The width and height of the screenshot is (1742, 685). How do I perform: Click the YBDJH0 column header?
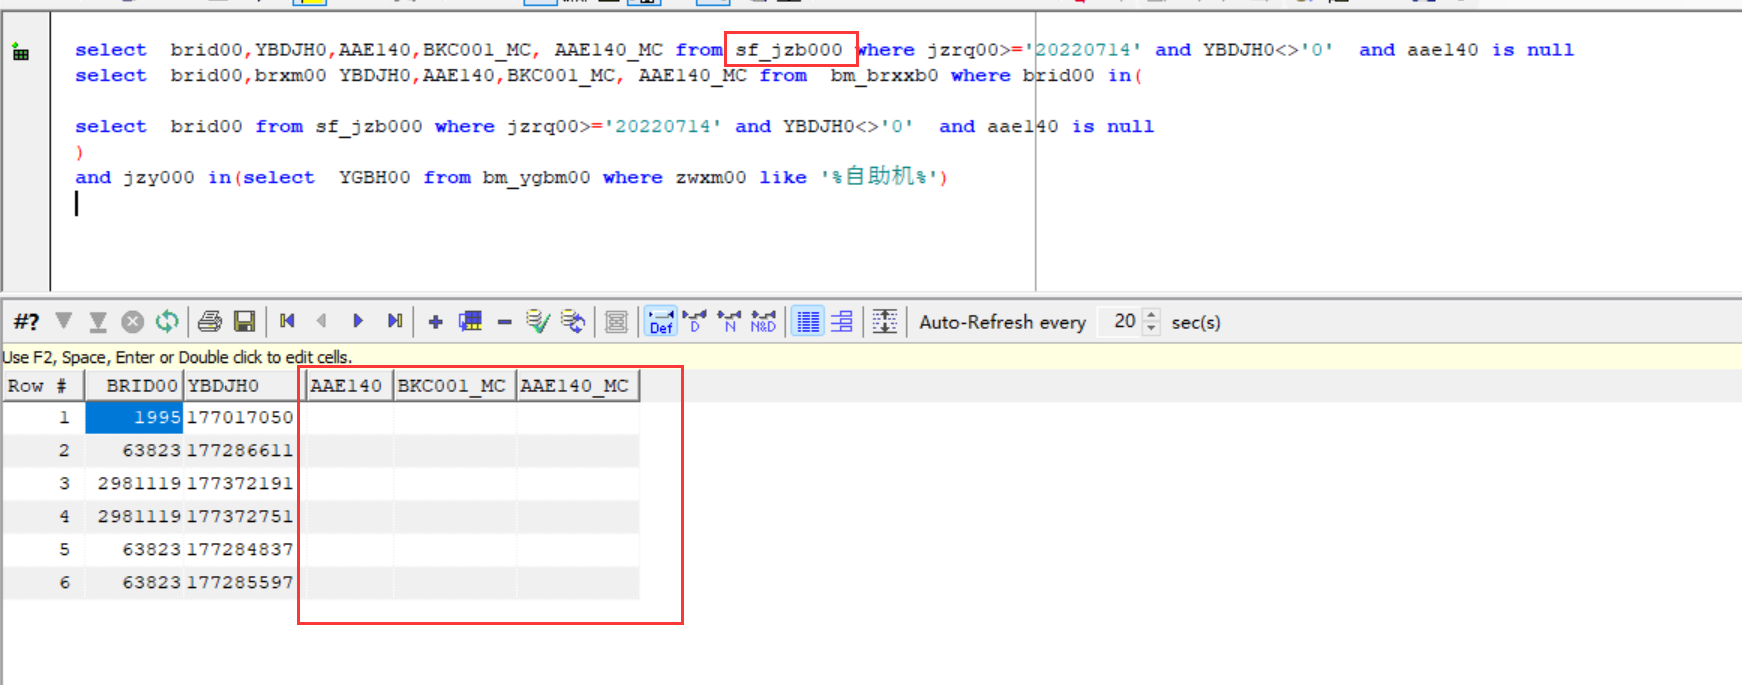[240, 386]
